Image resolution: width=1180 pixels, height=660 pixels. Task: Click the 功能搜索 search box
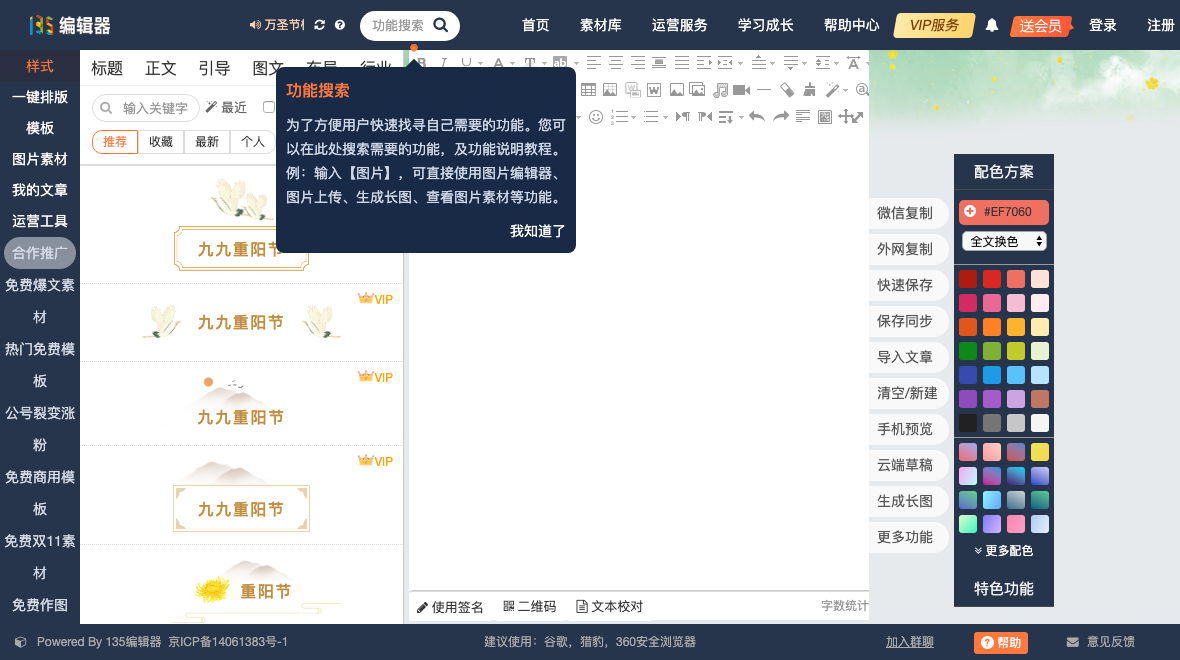tap(410, 26)
